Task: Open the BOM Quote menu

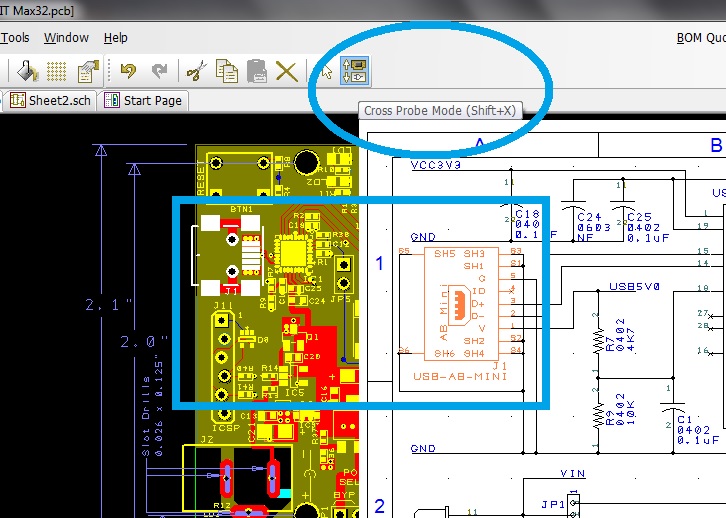Action: pyautogui.click(x=701, y=37)
